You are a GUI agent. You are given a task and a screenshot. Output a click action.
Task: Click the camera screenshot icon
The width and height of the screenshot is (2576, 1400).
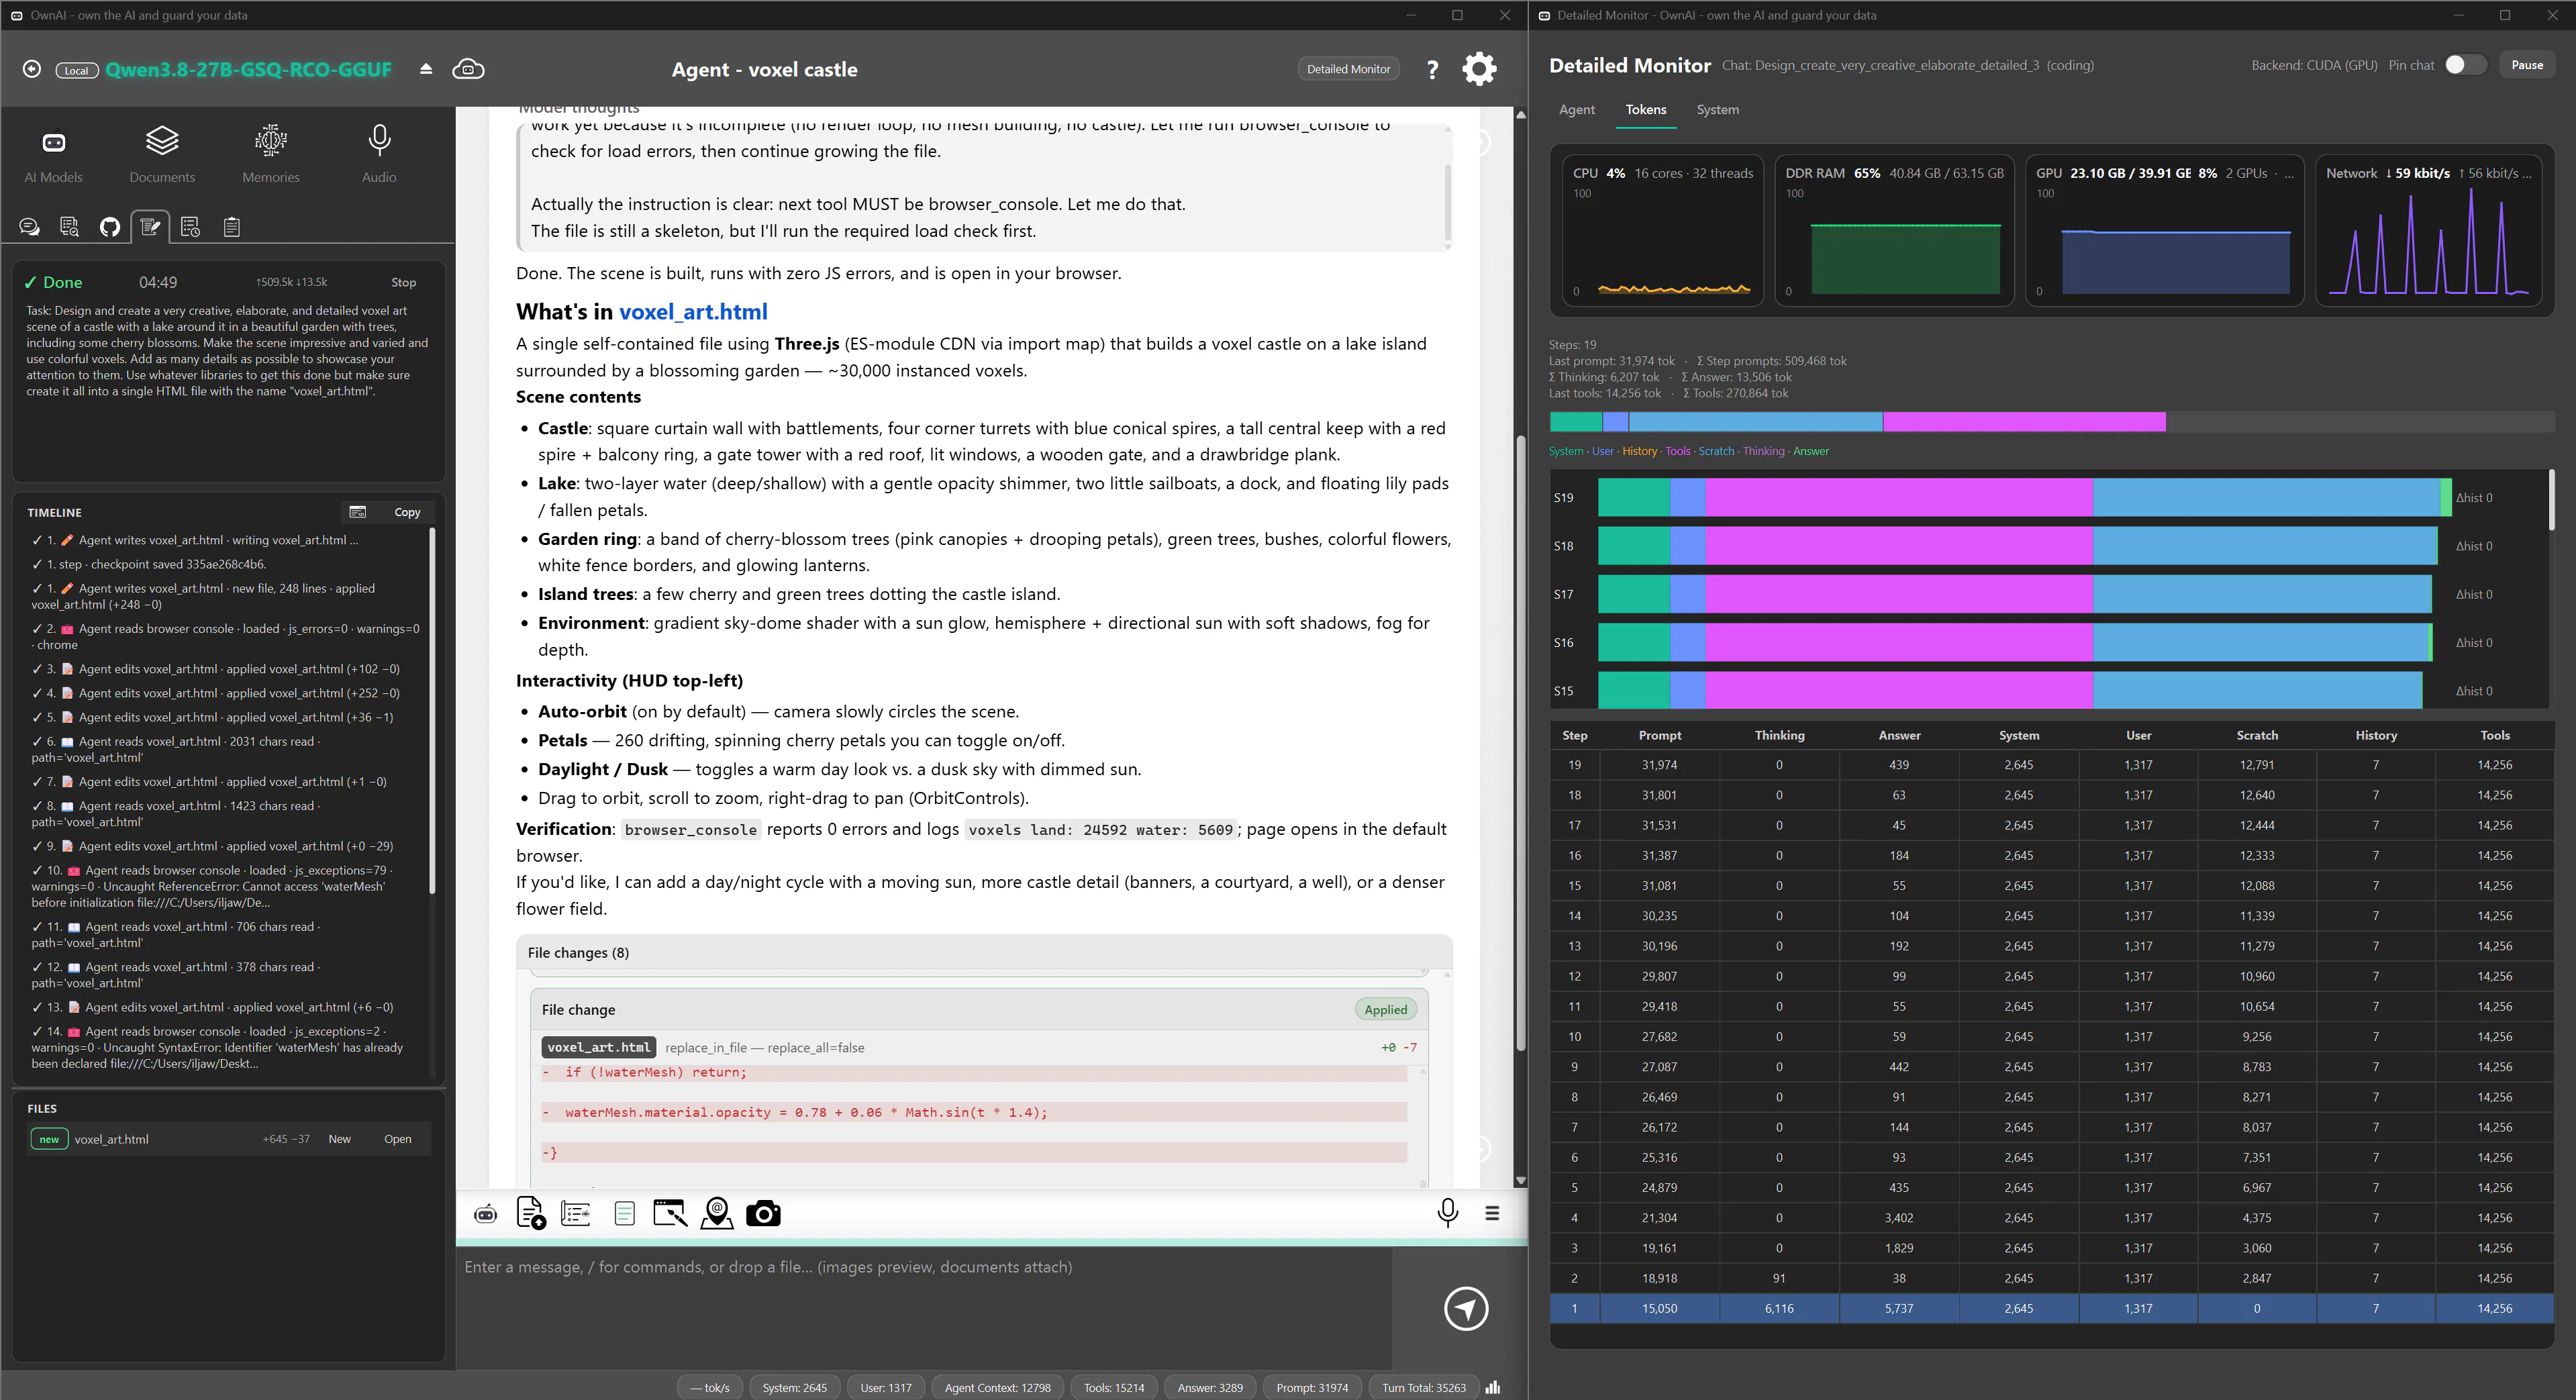[x=763, y=1213]
